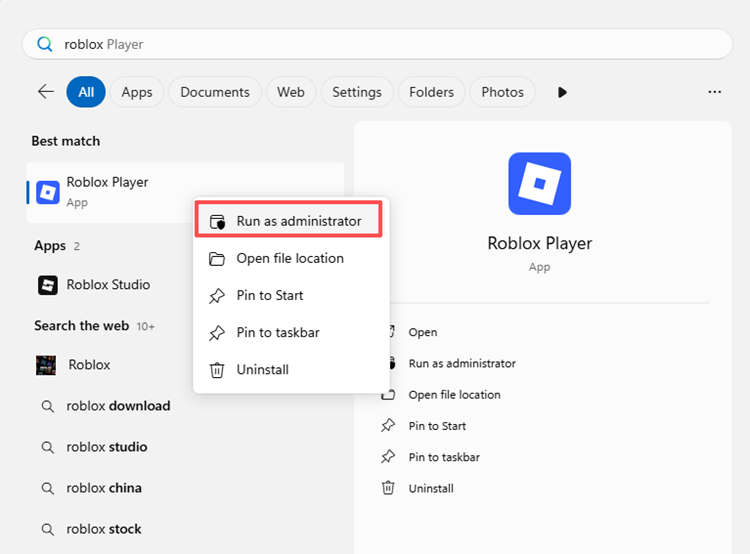This screenshot has width=750, height=554.
Task: Click the large Roblox Player logo in details pane
Action: tap(540, 184)
